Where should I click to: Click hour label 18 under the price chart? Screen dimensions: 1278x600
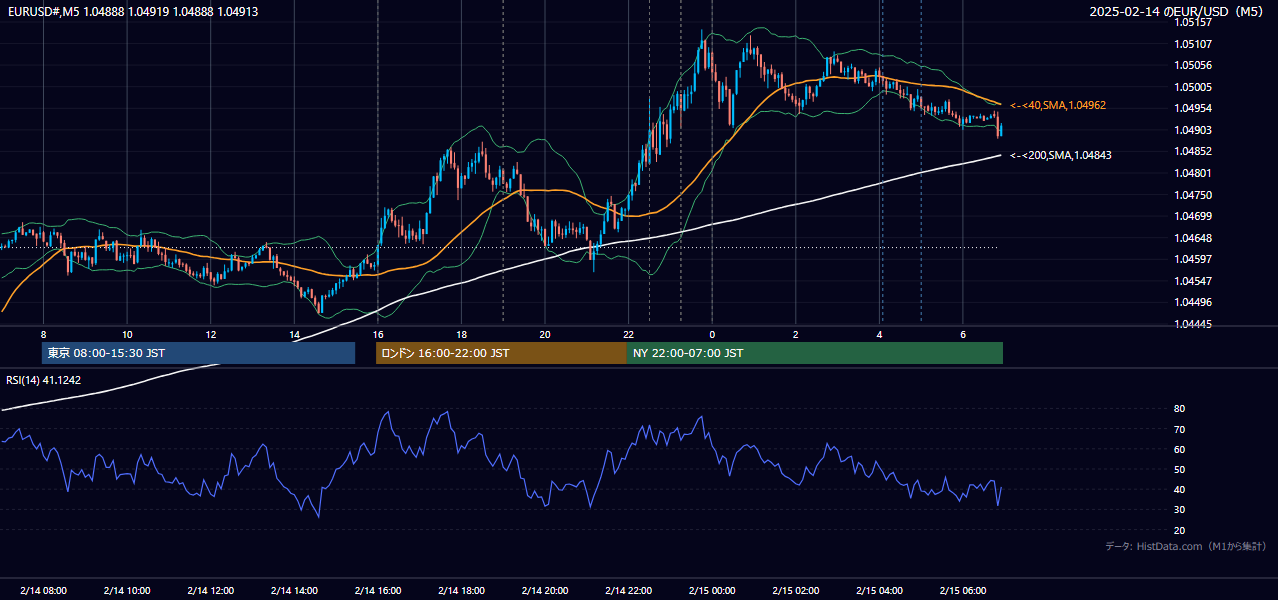(461, 334)
